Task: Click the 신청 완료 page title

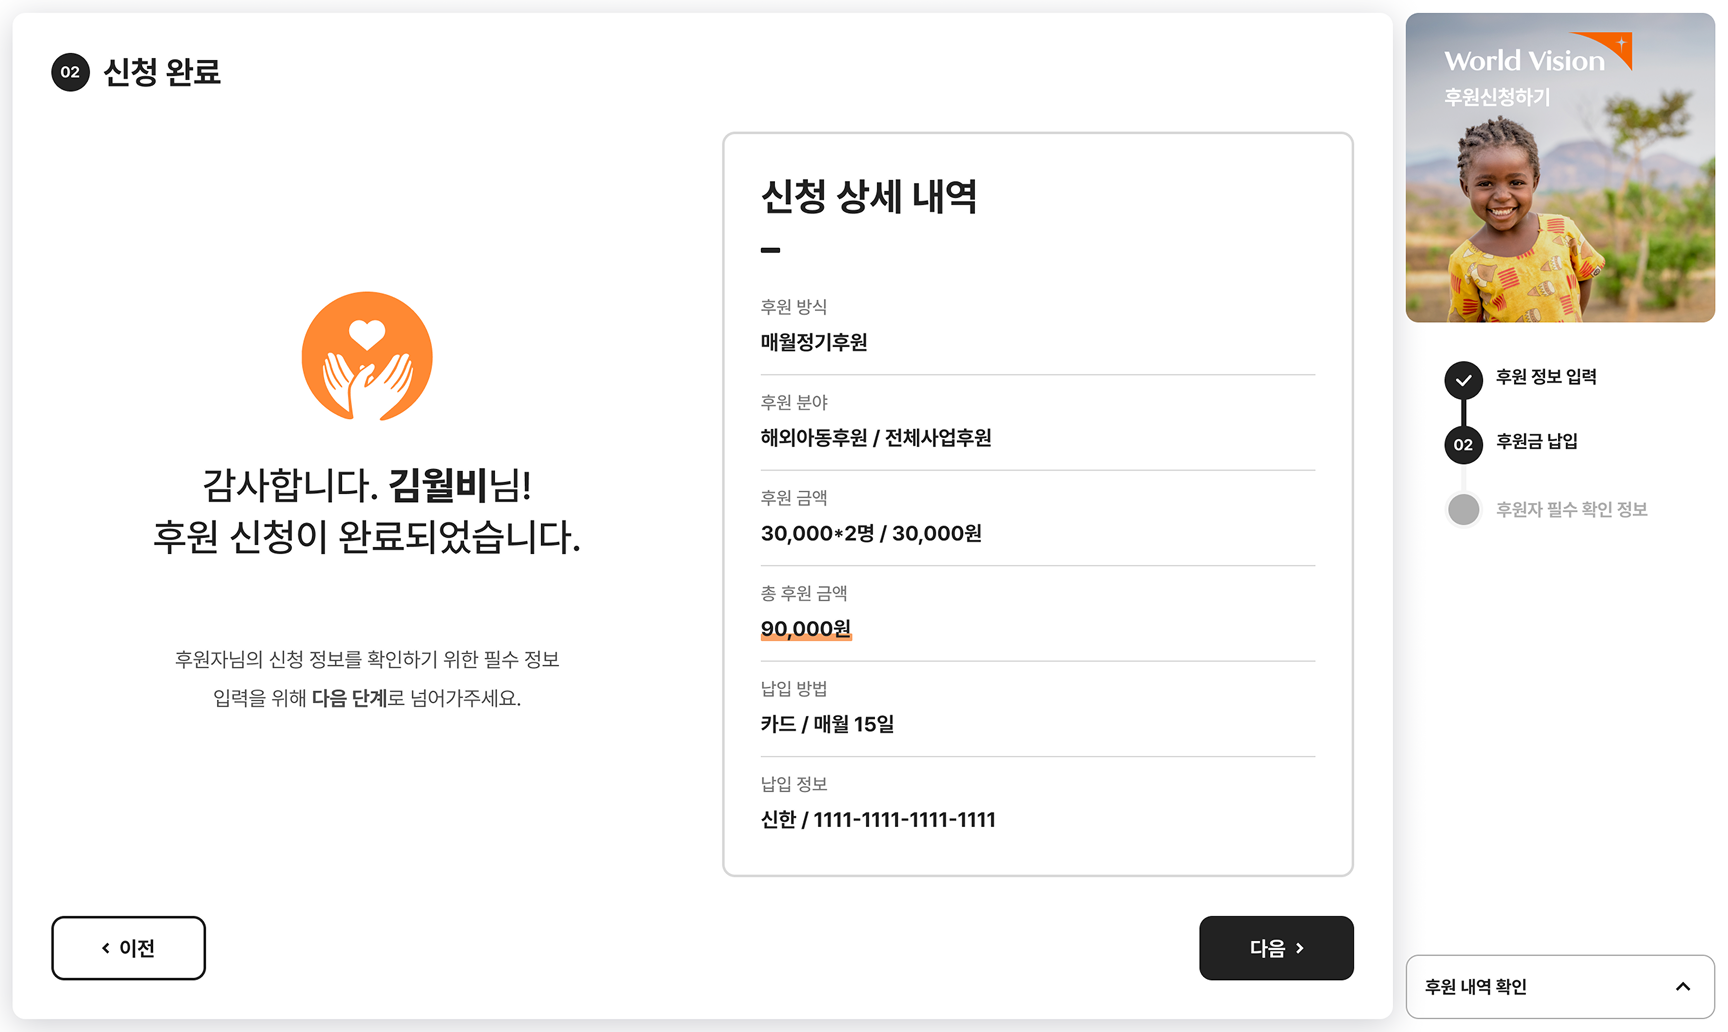Action: [162, 72]
